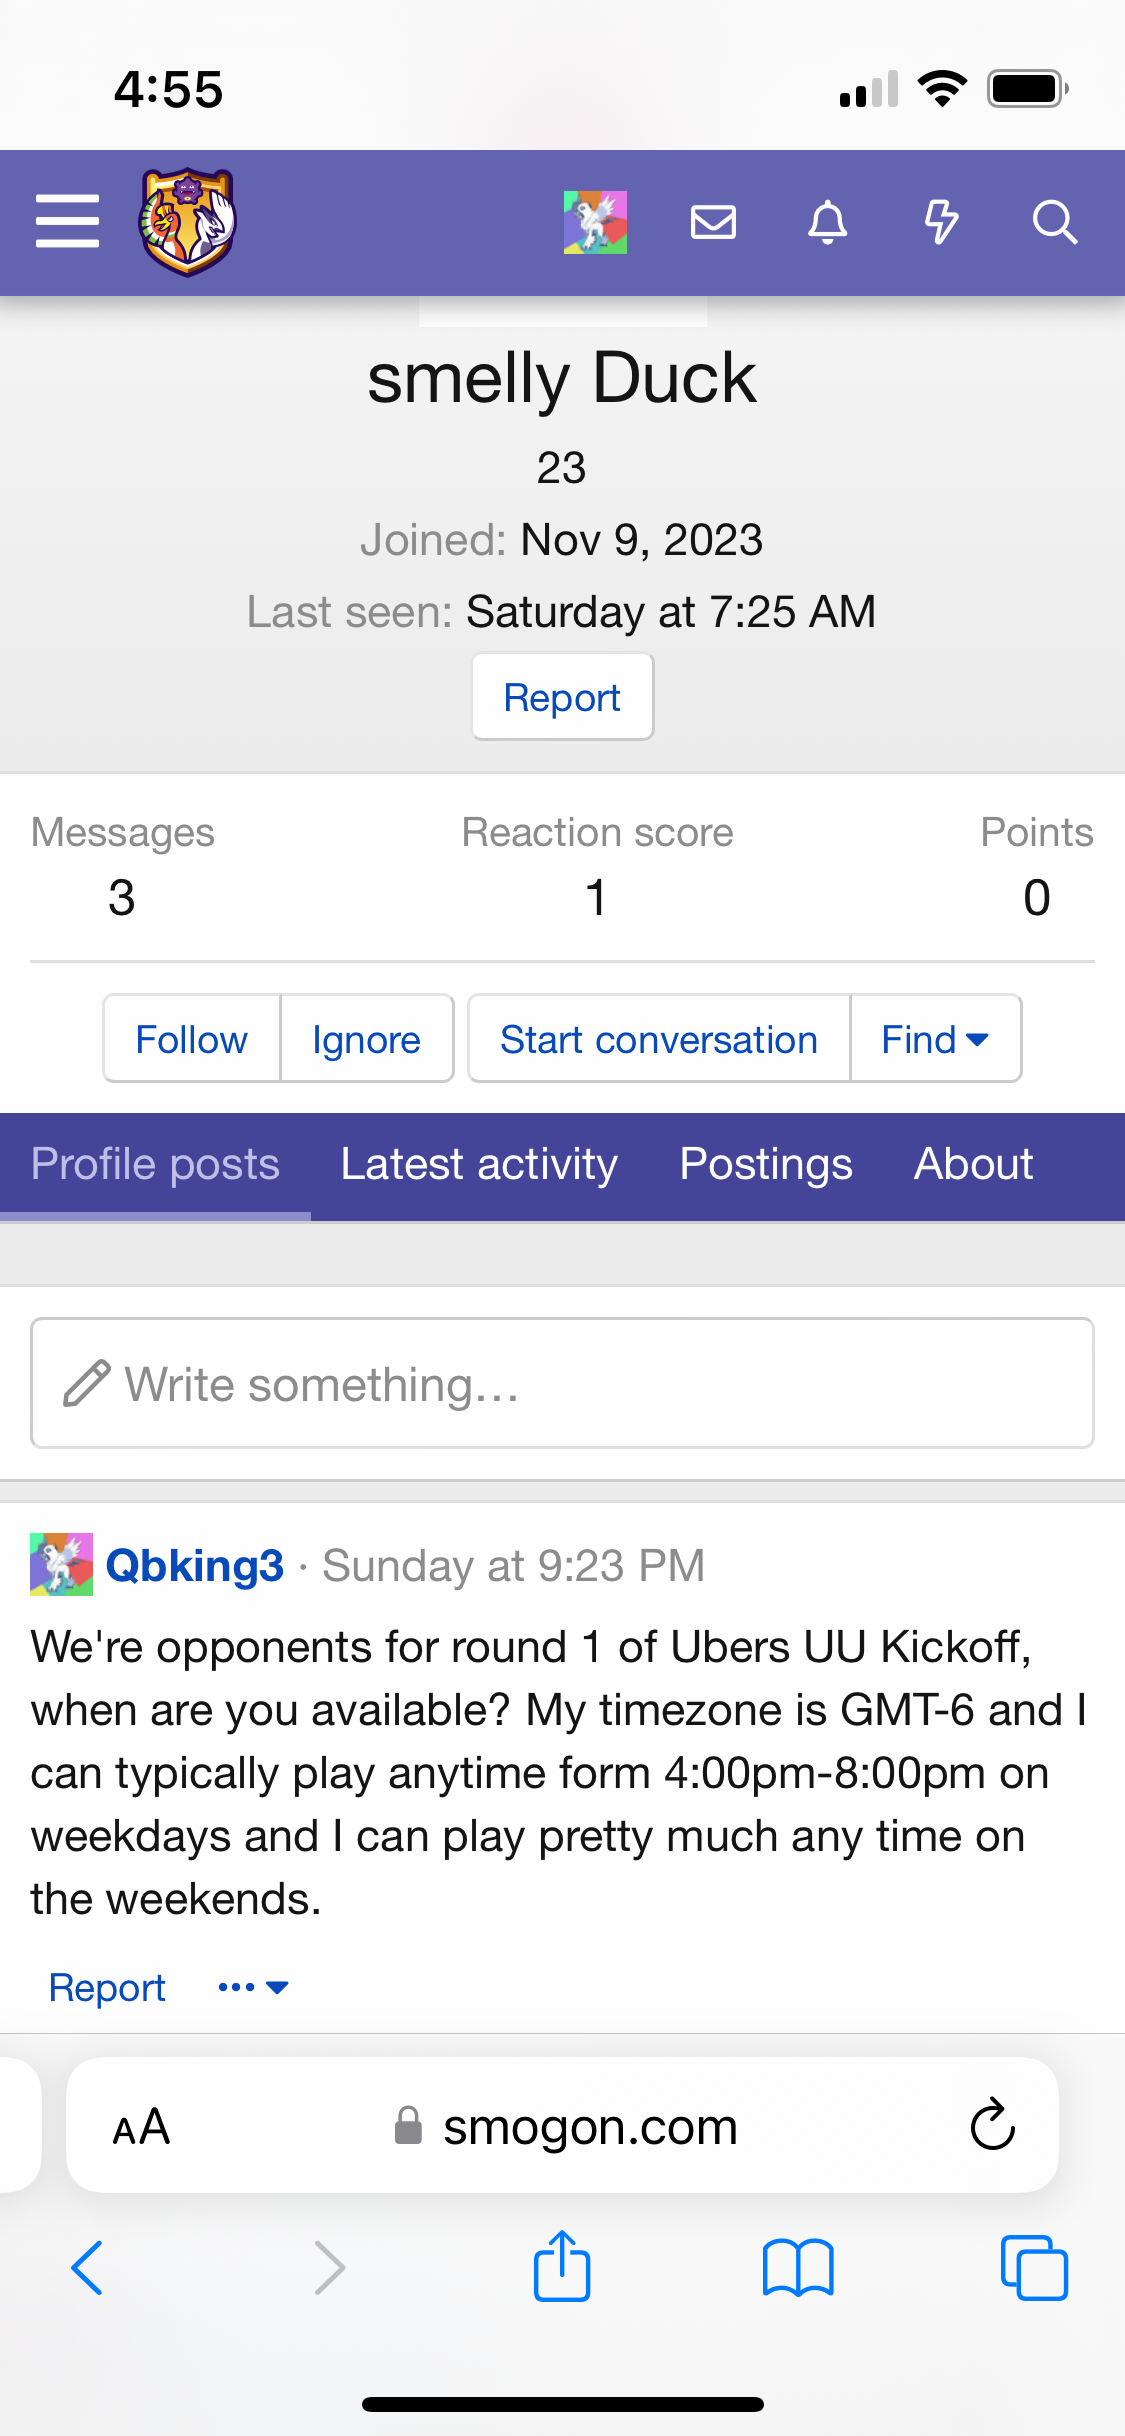Open the Safari share sheet icon
Image resolution: width=1125 pixels, height=2436 pixels.
(x=562, y=2266)
